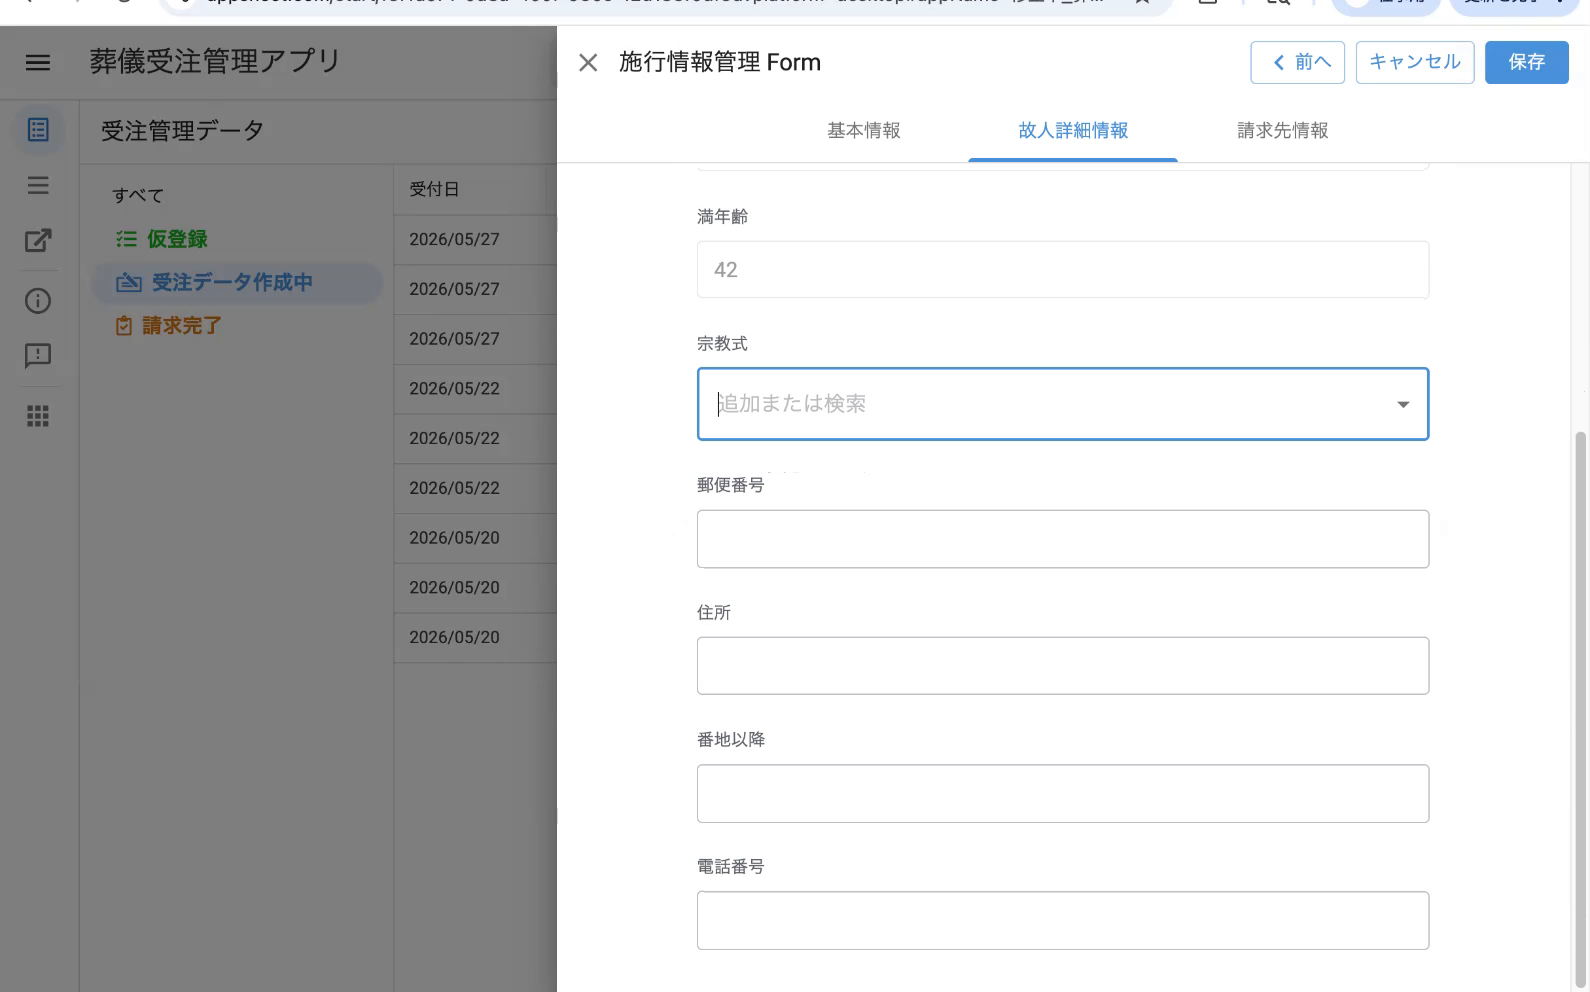Click the 郵便番号 input field
The image size is (1590, 992).
click(1063, 539)
